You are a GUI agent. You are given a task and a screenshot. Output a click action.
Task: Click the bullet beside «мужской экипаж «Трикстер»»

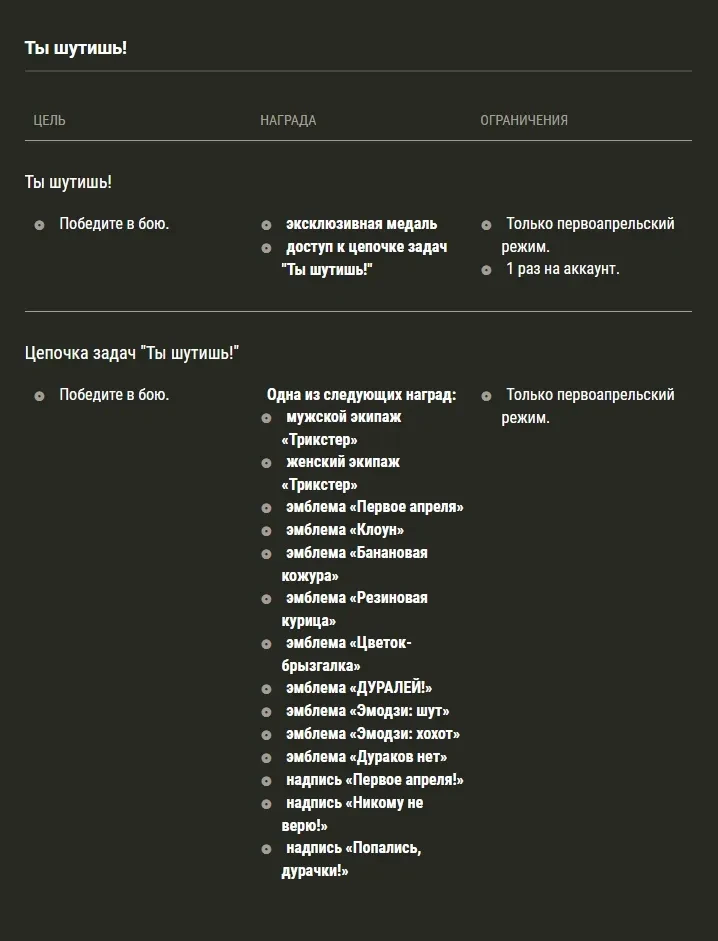266,418
